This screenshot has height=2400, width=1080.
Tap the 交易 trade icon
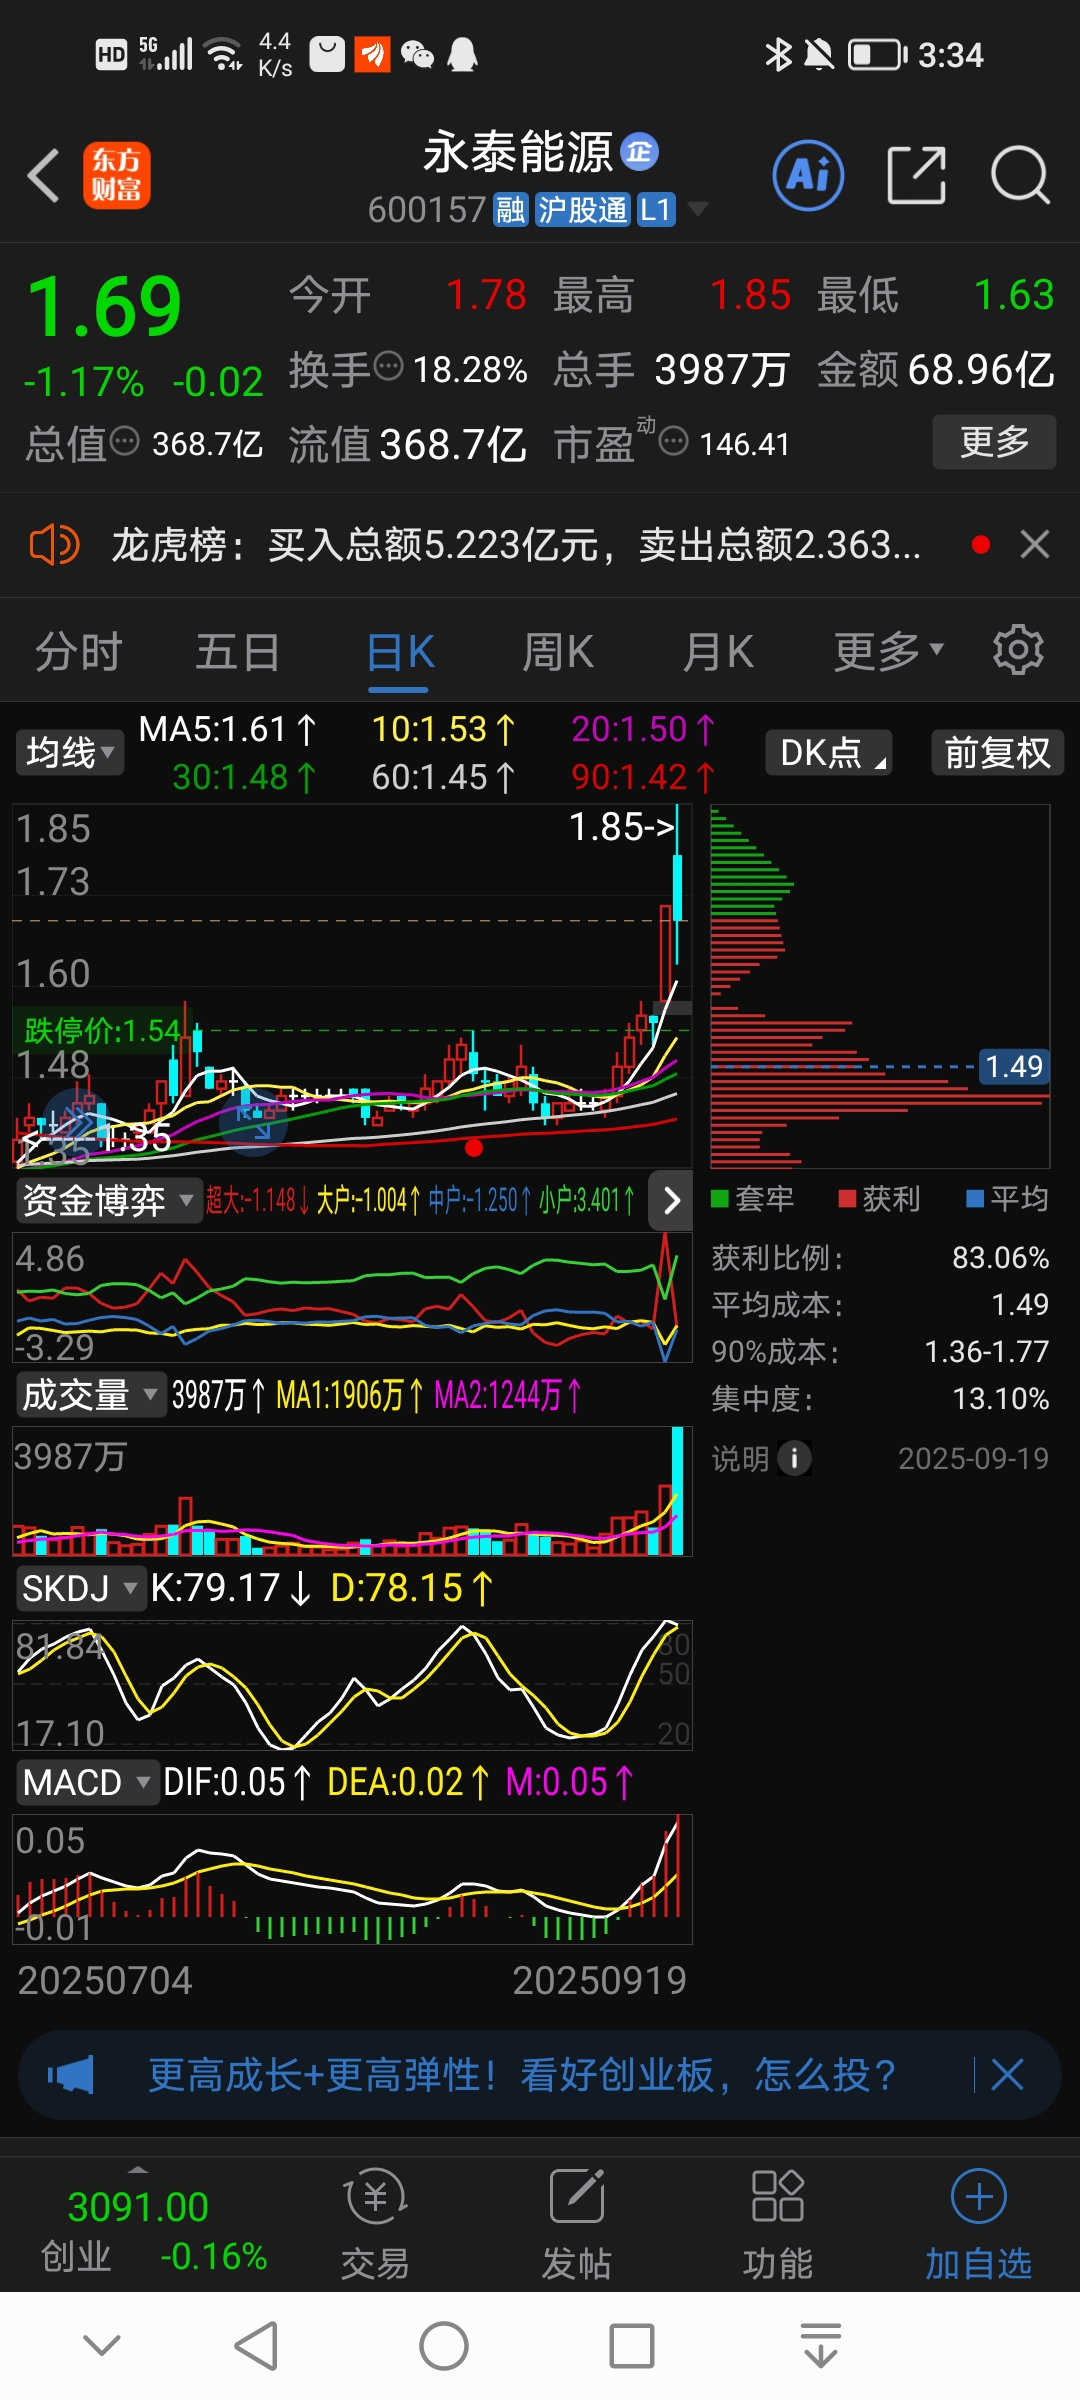375,2197
